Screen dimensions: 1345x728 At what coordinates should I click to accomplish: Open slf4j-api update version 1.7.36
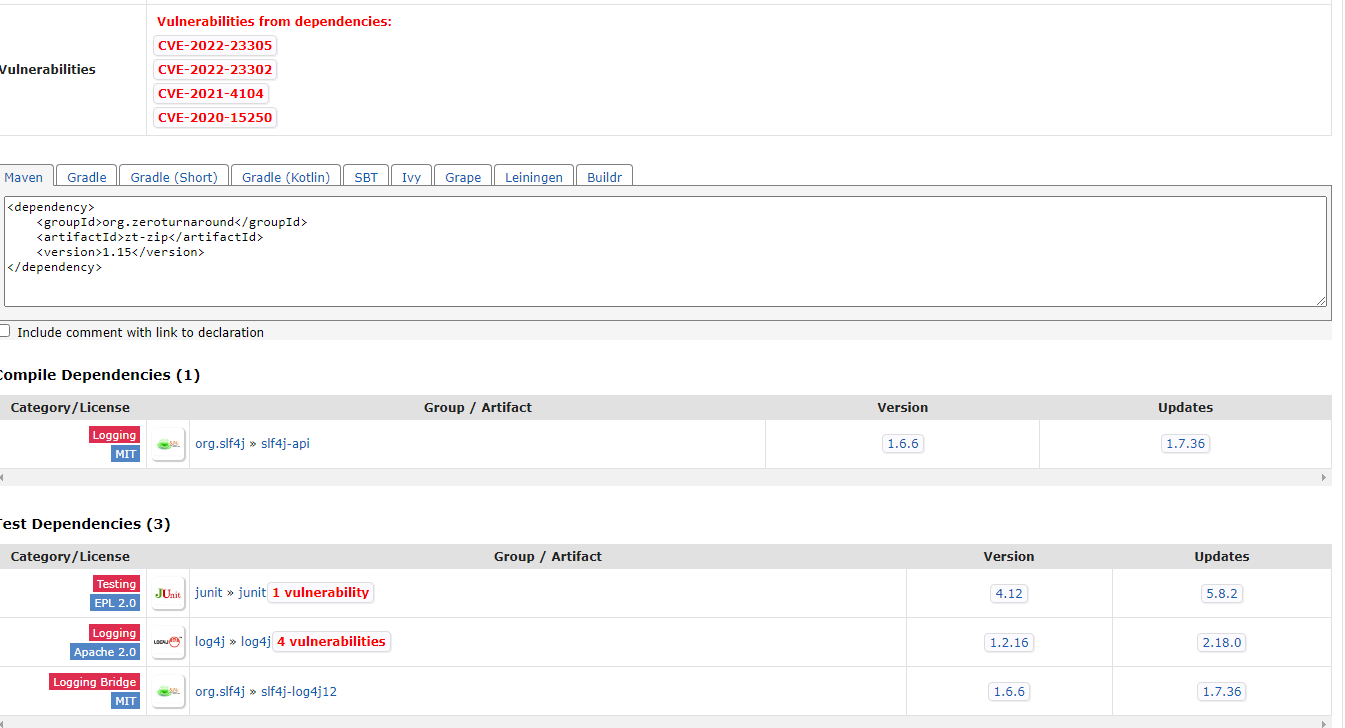pyautogui.click(x=1186, y=444)
